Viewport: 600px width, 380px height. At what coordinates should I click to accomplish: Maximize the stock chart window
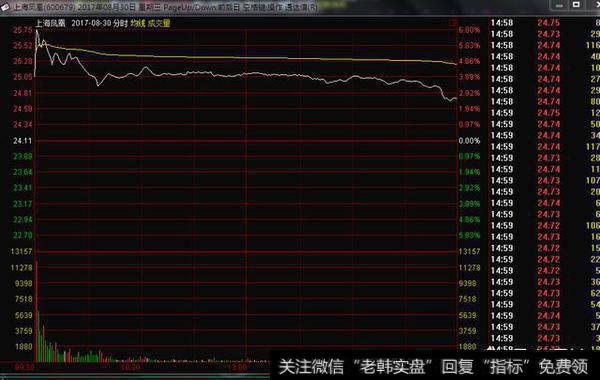tap(576, 5)
